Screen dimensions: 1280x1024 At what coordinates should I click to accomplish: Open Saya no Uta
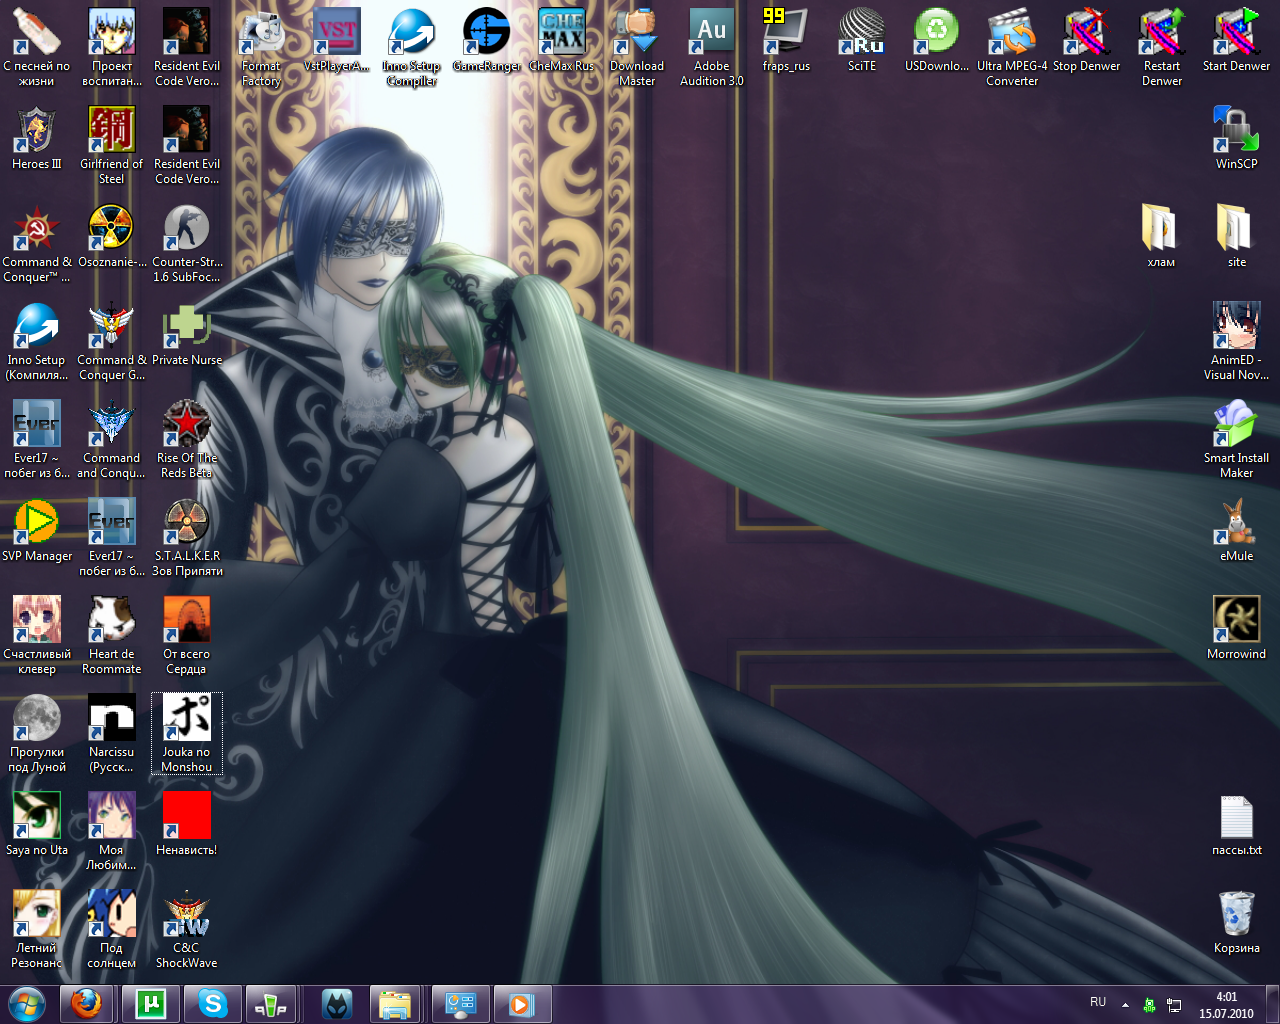coord(37,825)
